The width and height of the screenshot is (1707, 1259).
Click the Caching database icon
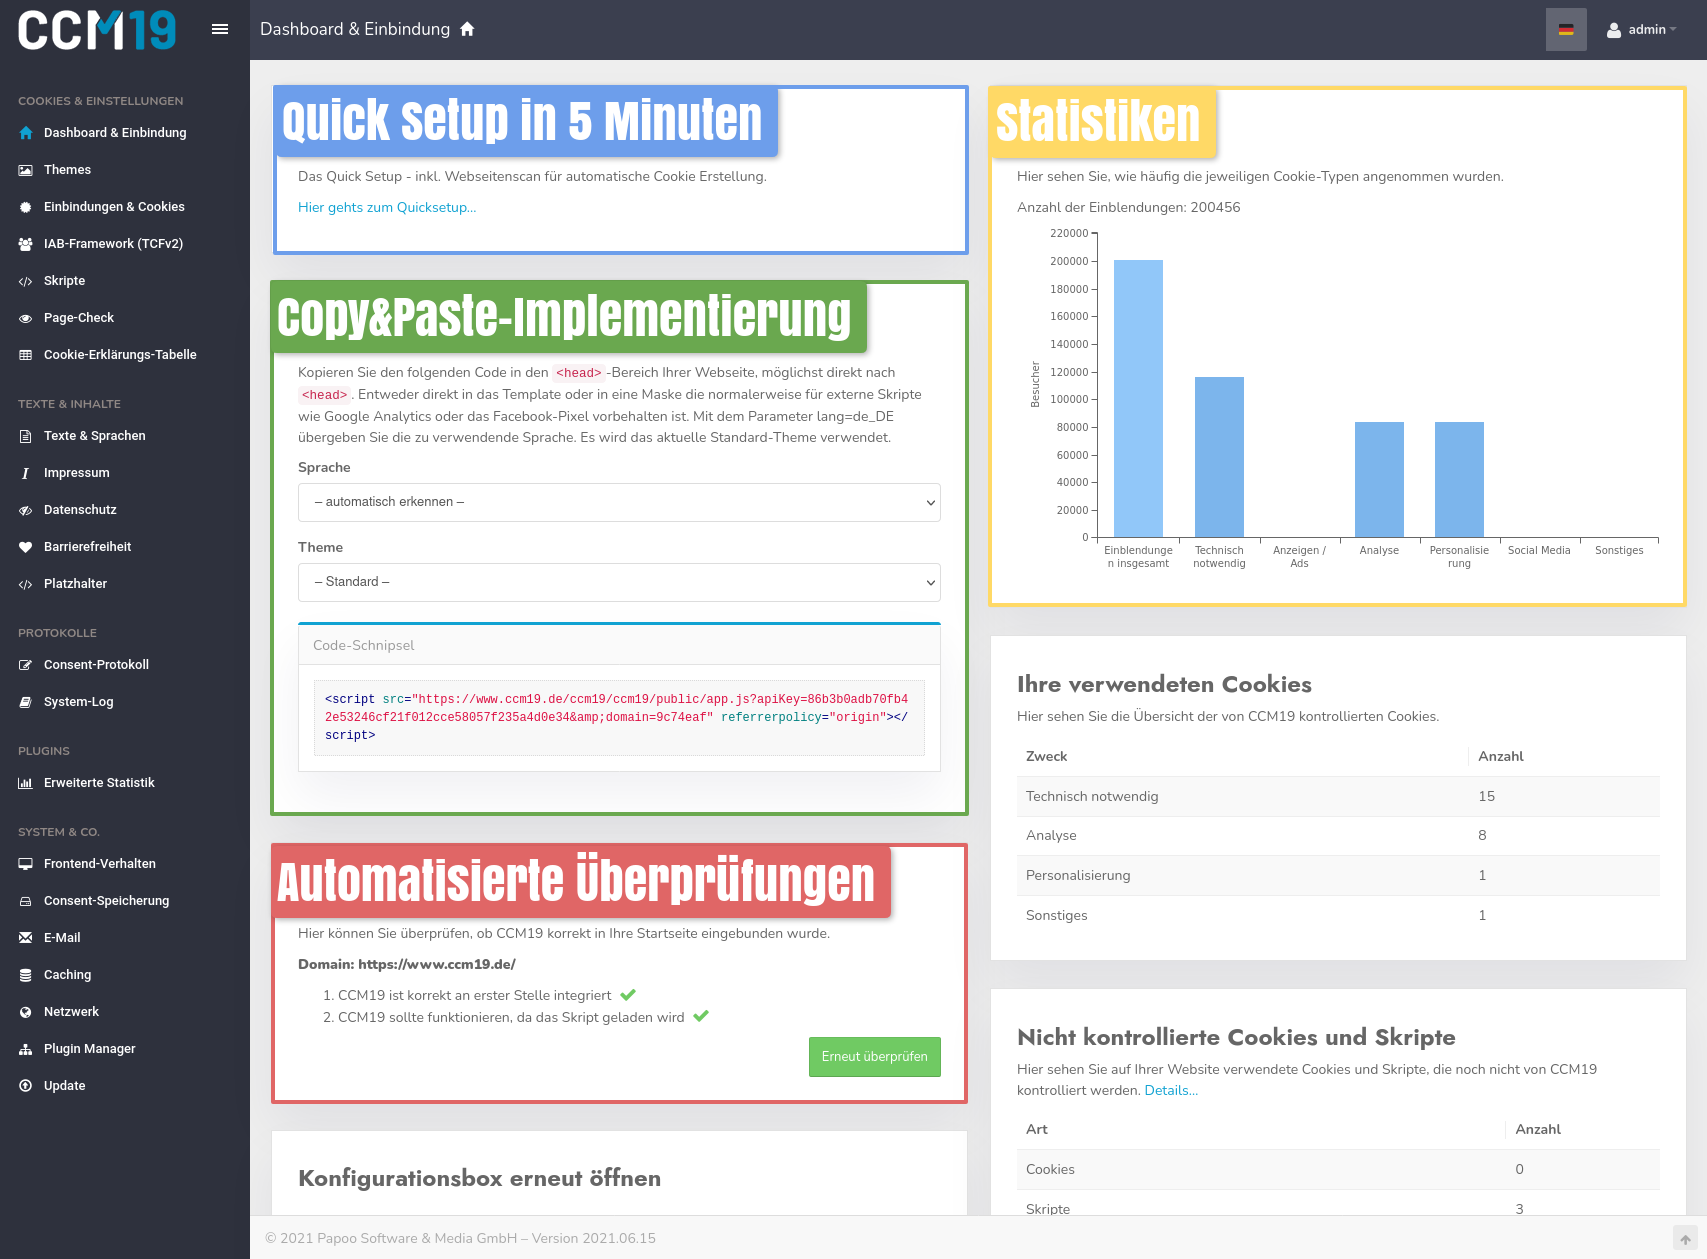26,975
